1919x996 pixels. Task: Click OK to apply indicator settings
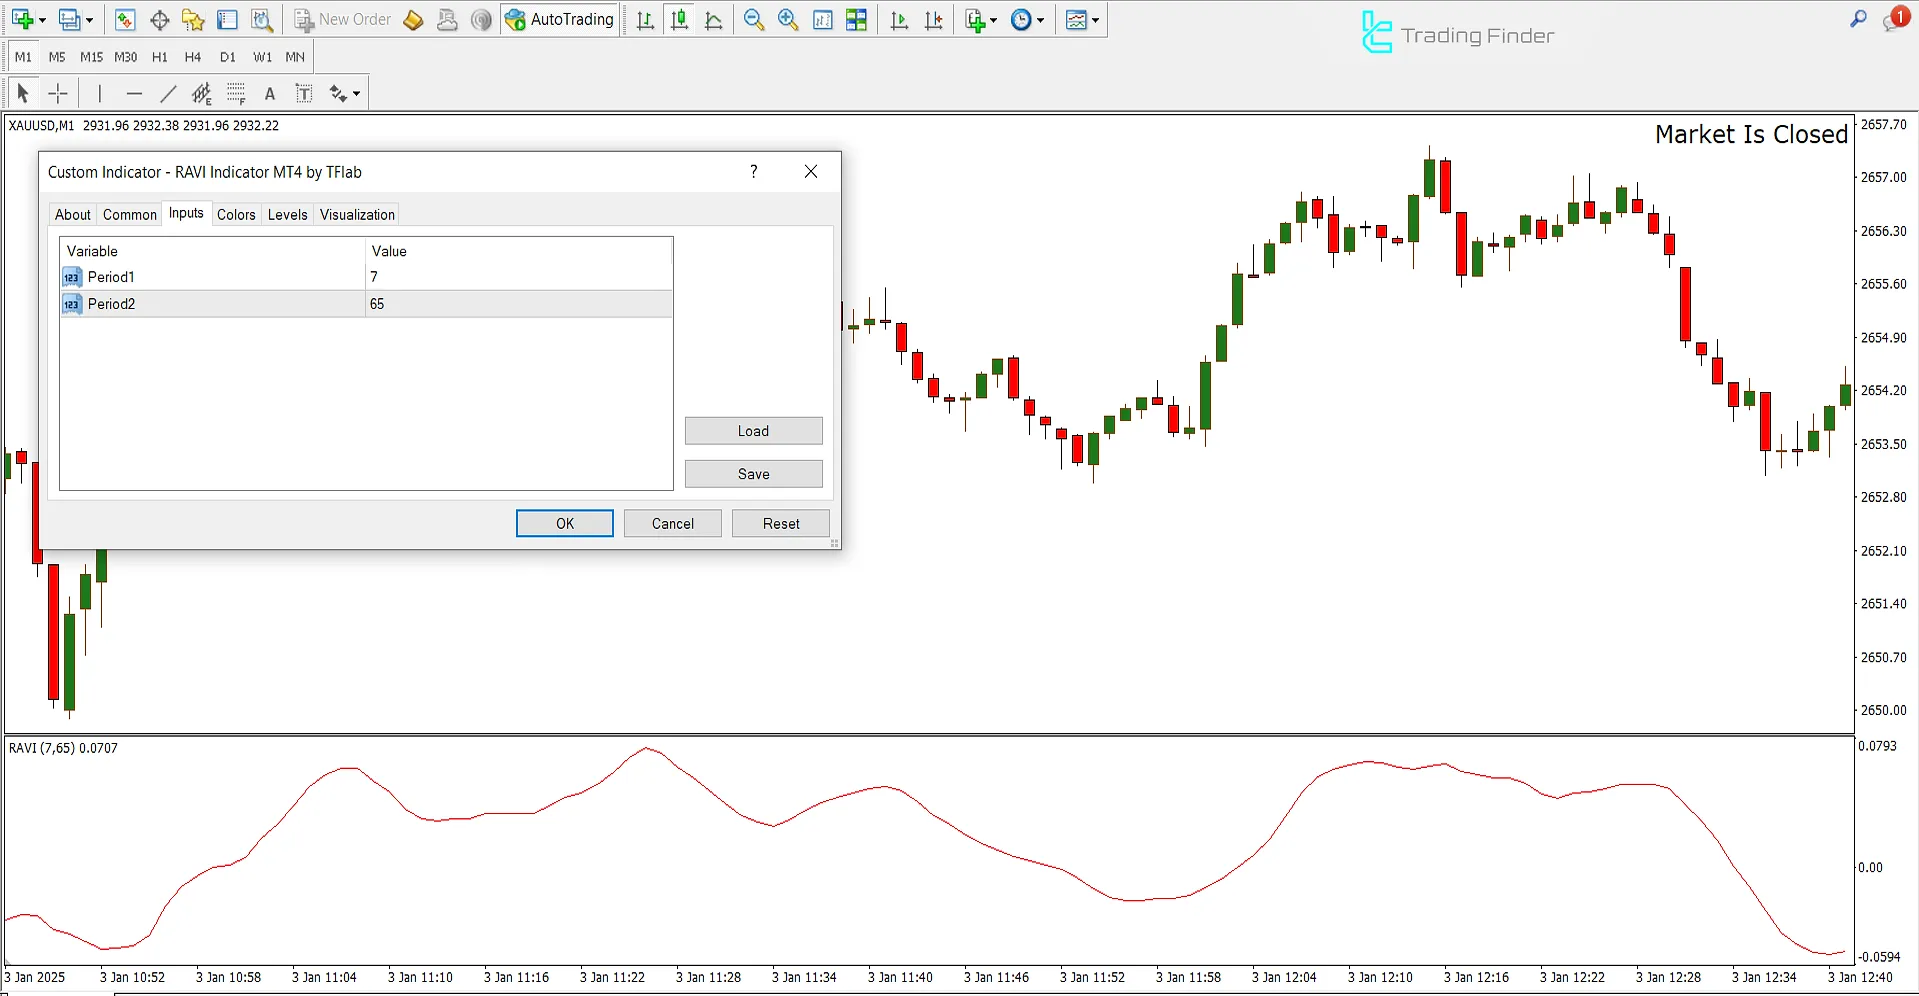coord(564,523)
